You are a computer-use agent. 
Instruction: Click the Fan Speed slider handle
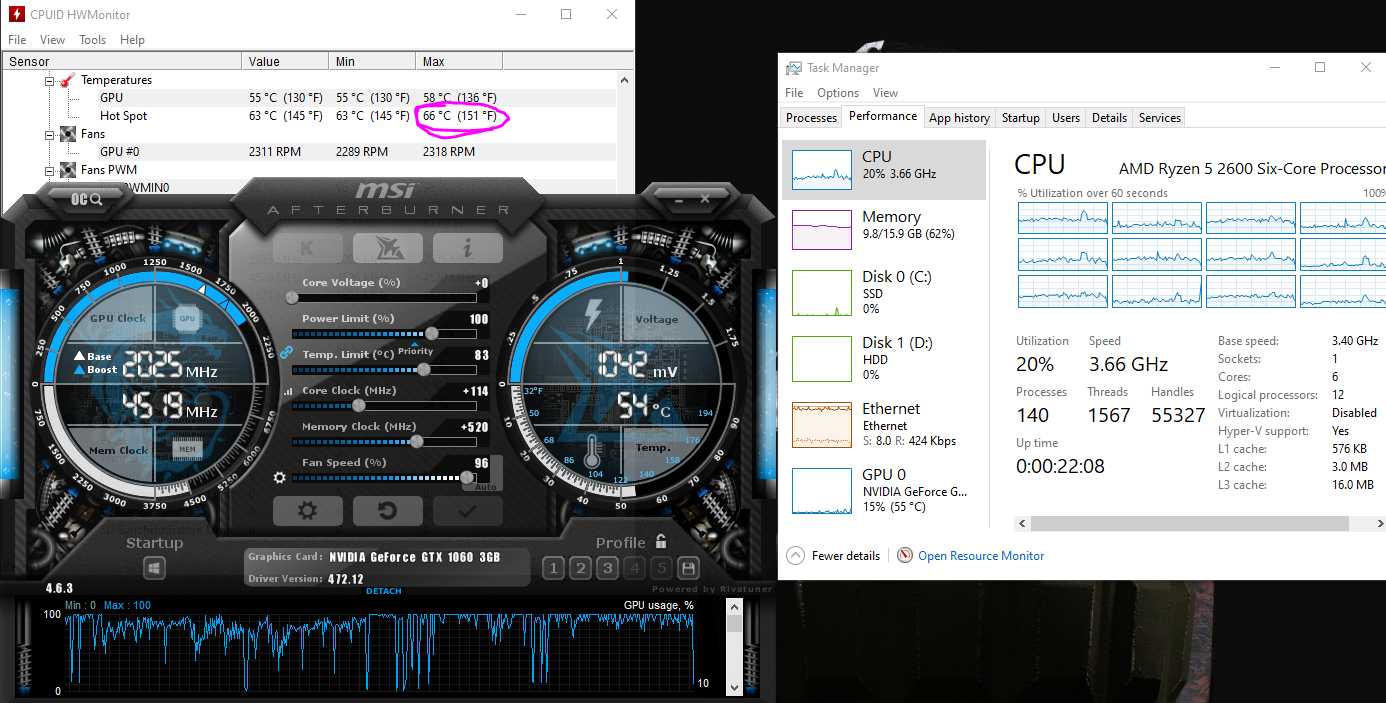click(x=467, y=477)
